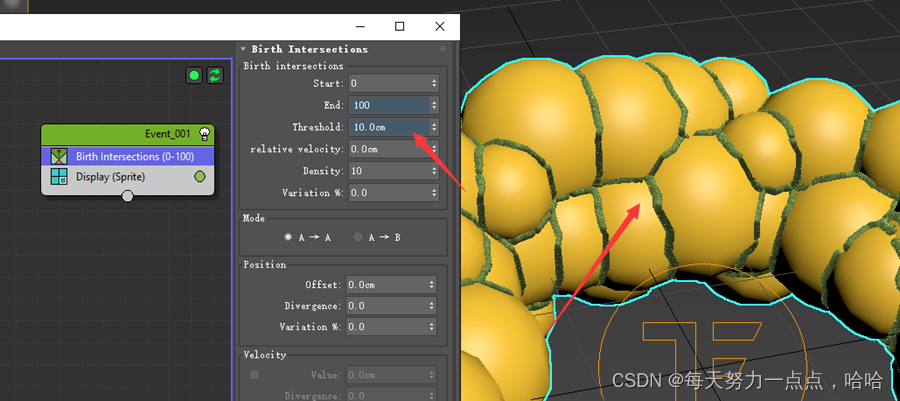Click the Density value field
Image resolution: width=900 pixels, height=401 pixels.
click(389, 170)
